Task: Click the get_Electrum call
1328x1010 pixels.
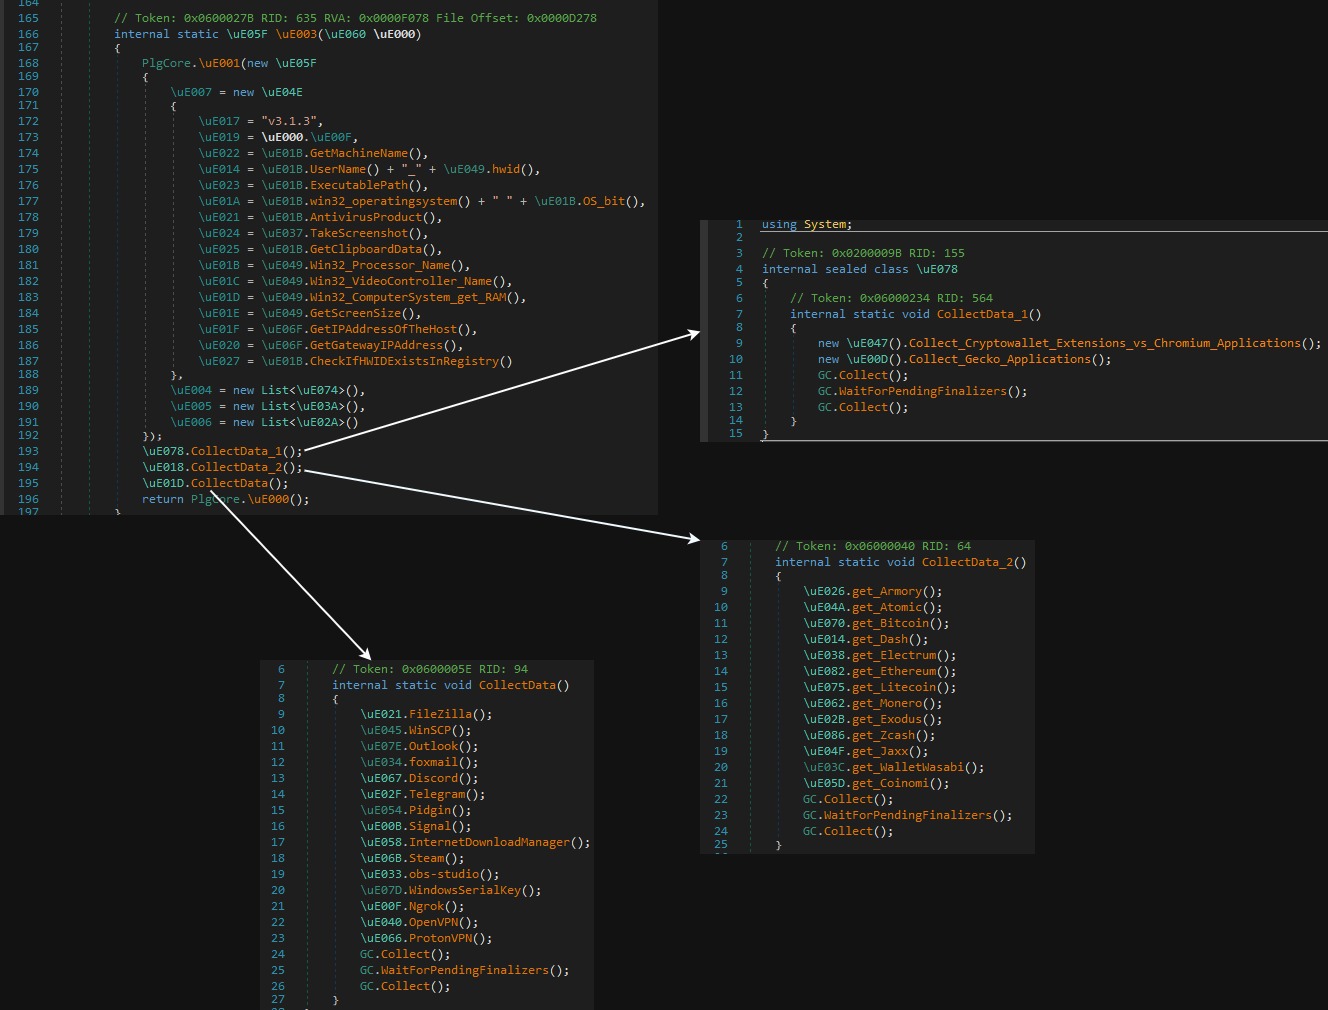Action: (894, 655)
